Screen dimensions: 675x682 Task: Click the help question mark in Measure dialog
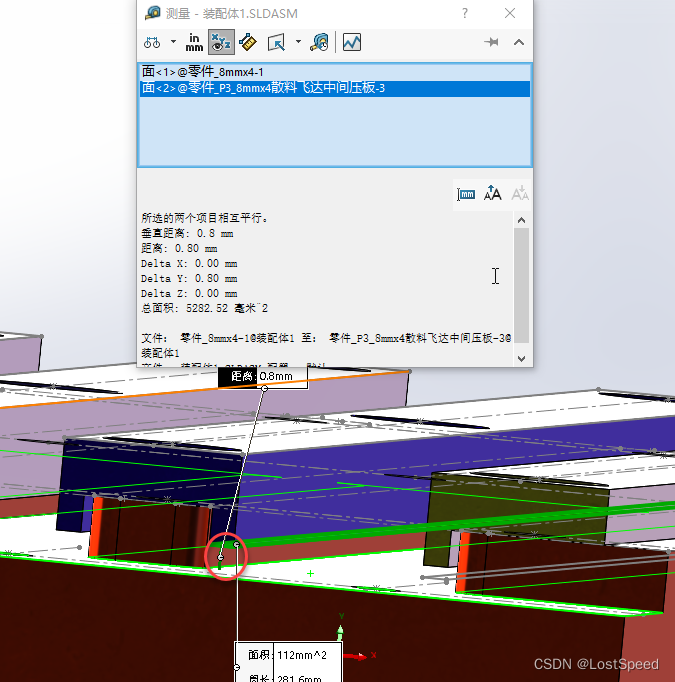465,13
